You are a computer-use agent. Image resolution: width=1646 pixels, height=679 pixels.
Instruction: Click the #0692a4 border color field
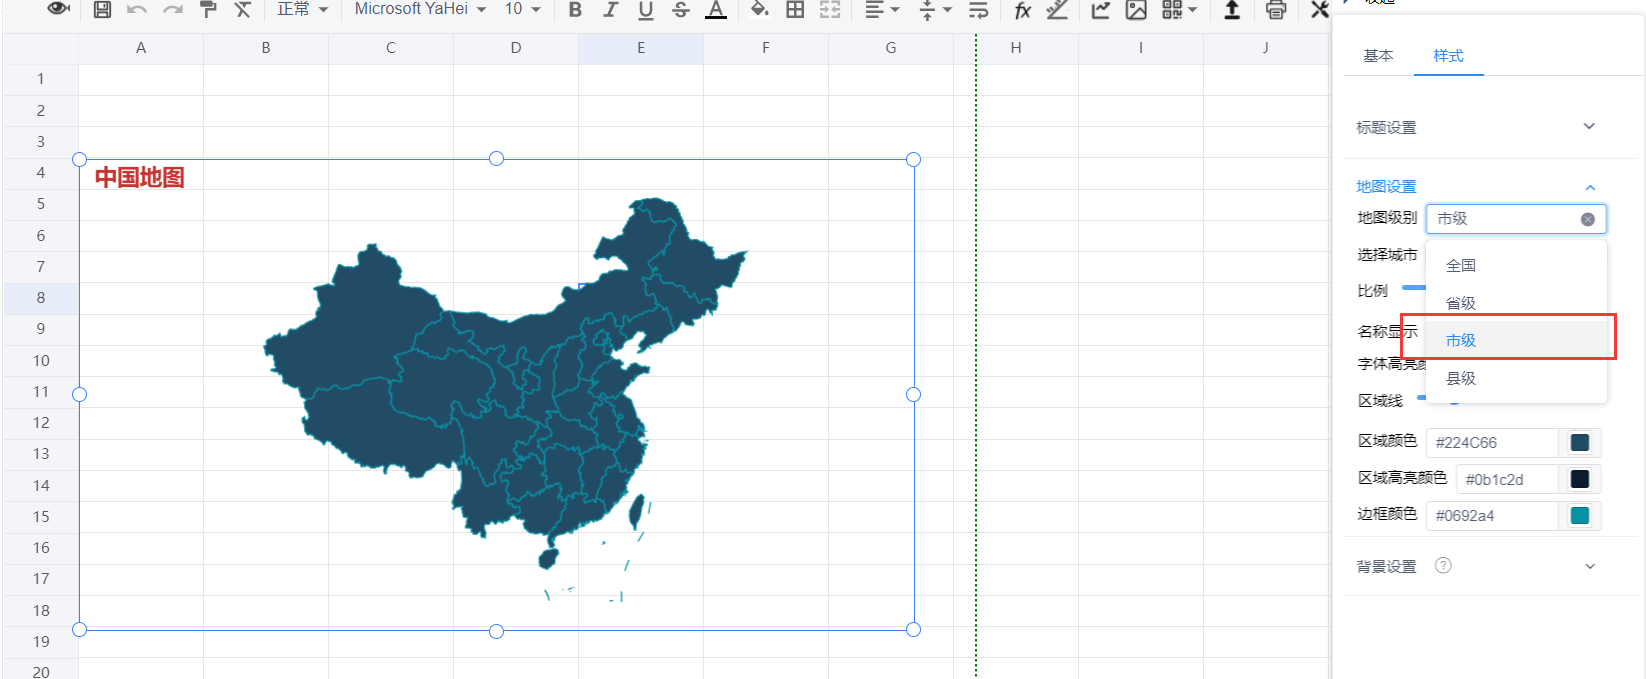(x=1492, y=516)
